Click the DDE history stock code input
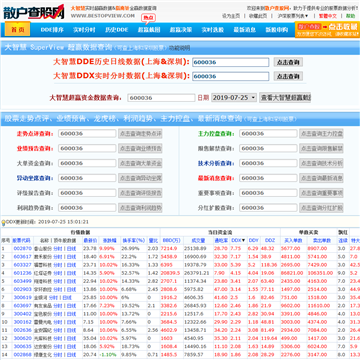Image resolution: width=360 pixels, height=360 pixels. point(230,62)
